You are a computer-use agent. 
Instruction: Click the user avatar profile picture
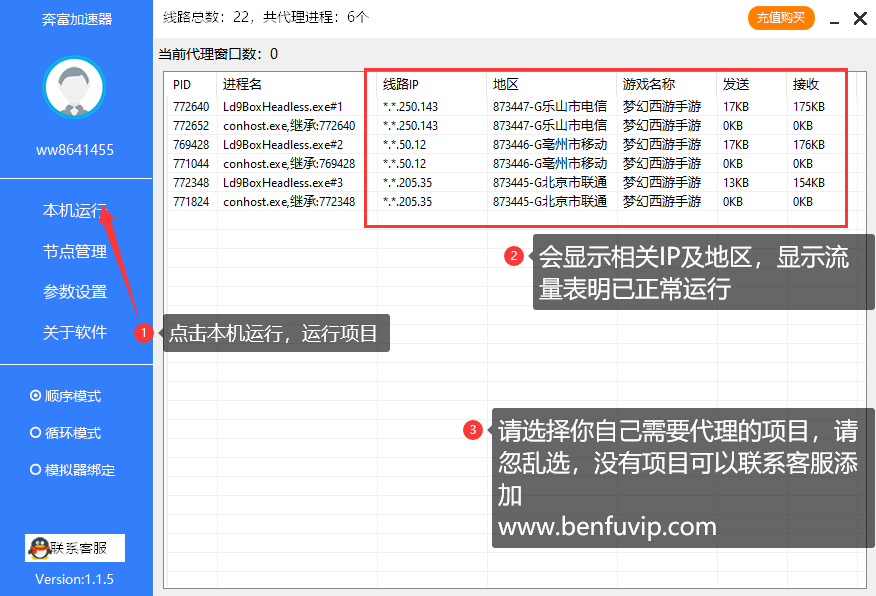click(75, 88)
